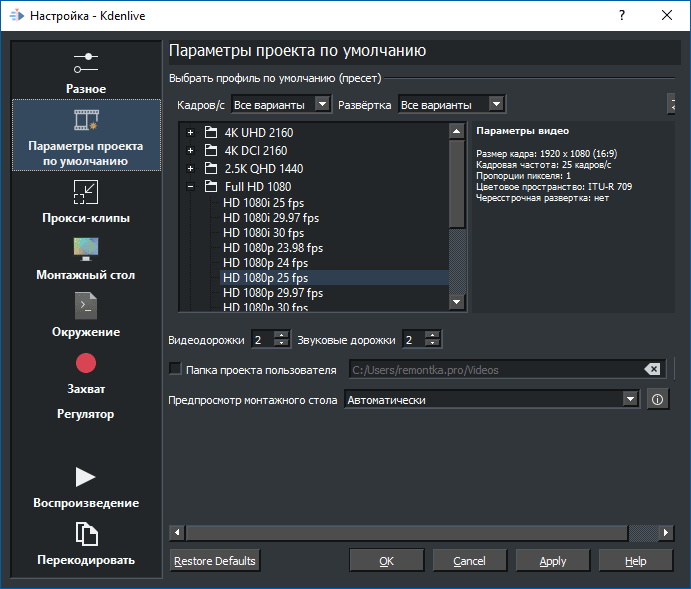This screenshot has width=691, height=589.
Task: Select Параметры проекта по умолчанию category icon
Action: pos(86,119)
